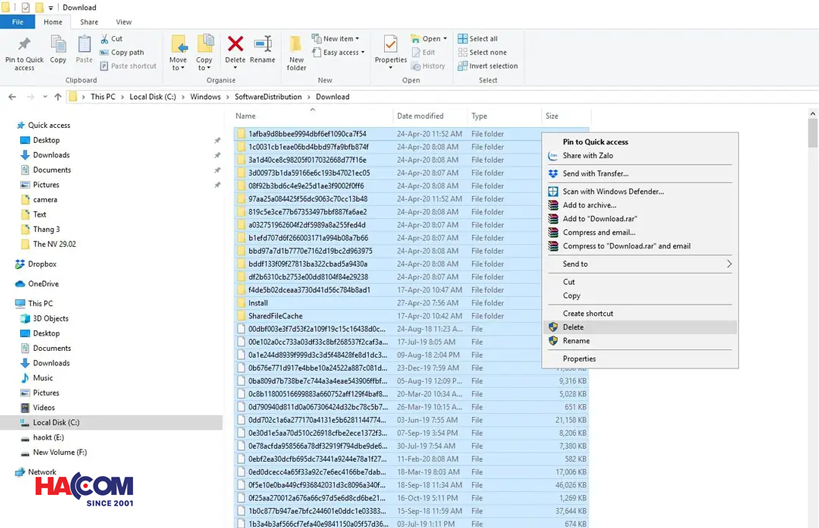Click the SharedFileCache folder in the list
819x528 pixels.
274,316
